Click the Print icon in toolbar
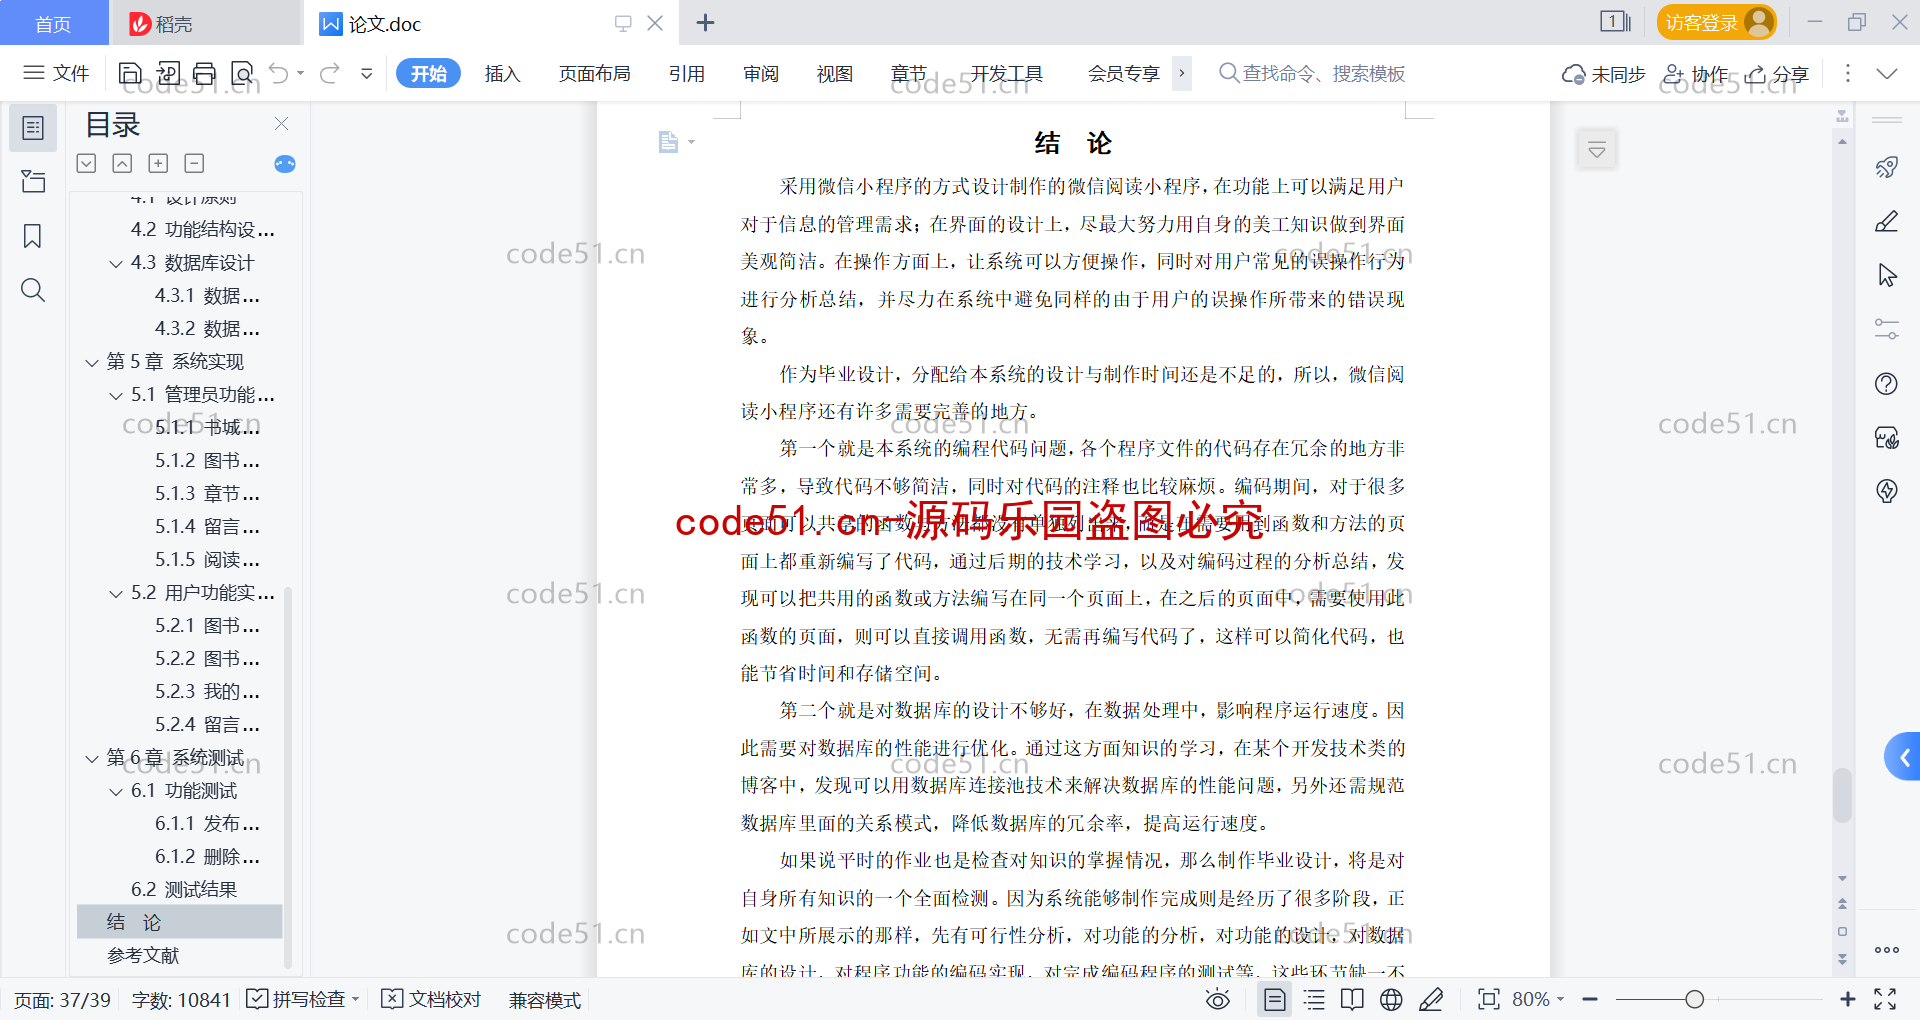This screenshot has width=1920, height=1020. pyautogui.click(x=204, y=73)
